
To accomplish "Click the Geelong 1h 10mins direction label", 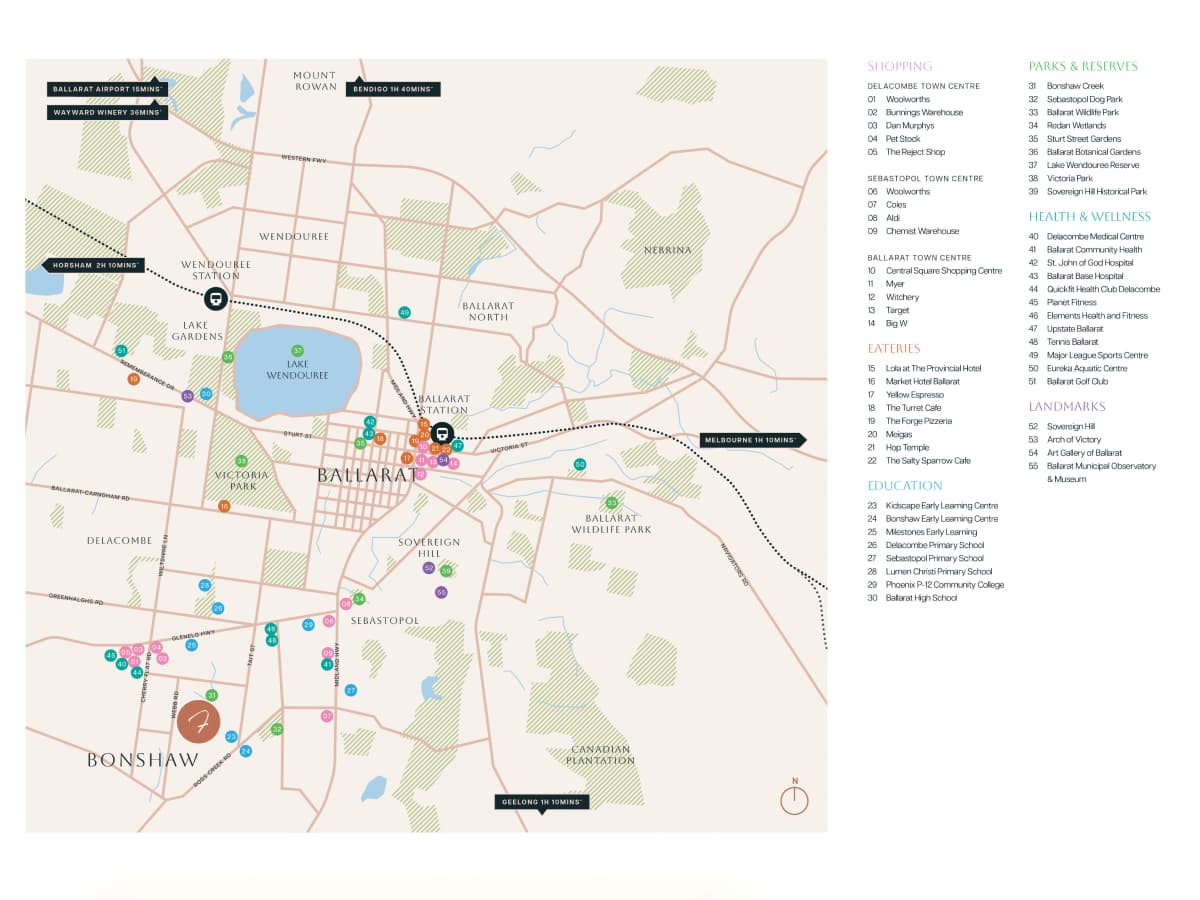I will [x=541, y=802].
